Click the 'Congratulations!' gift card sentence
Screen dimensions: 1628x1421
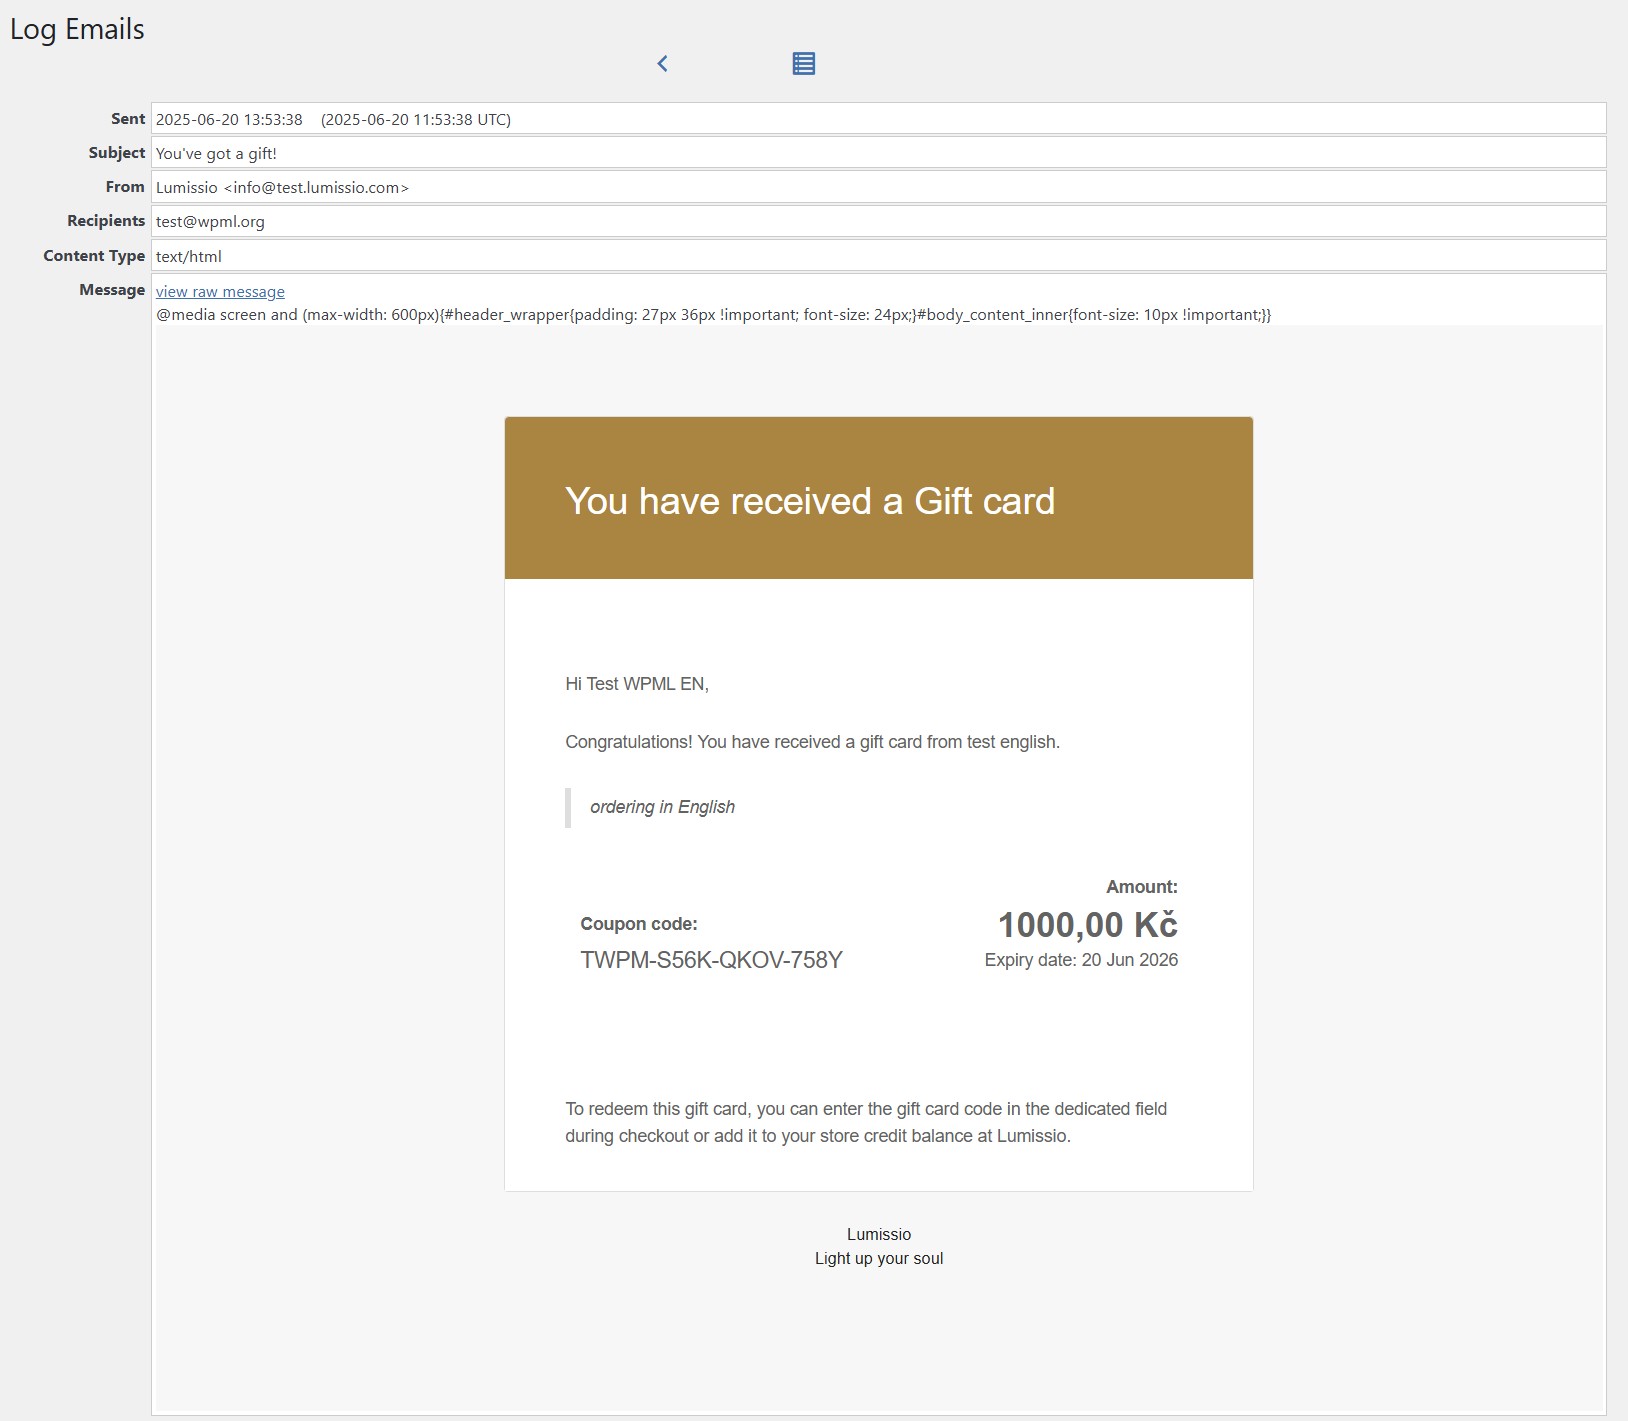pyautogui.click(x=812, y=742)
